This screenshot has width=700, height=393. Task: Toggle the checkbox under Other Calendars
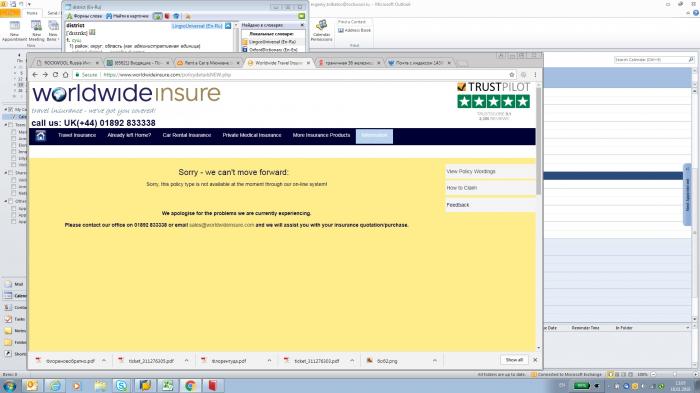click(14, 209)
